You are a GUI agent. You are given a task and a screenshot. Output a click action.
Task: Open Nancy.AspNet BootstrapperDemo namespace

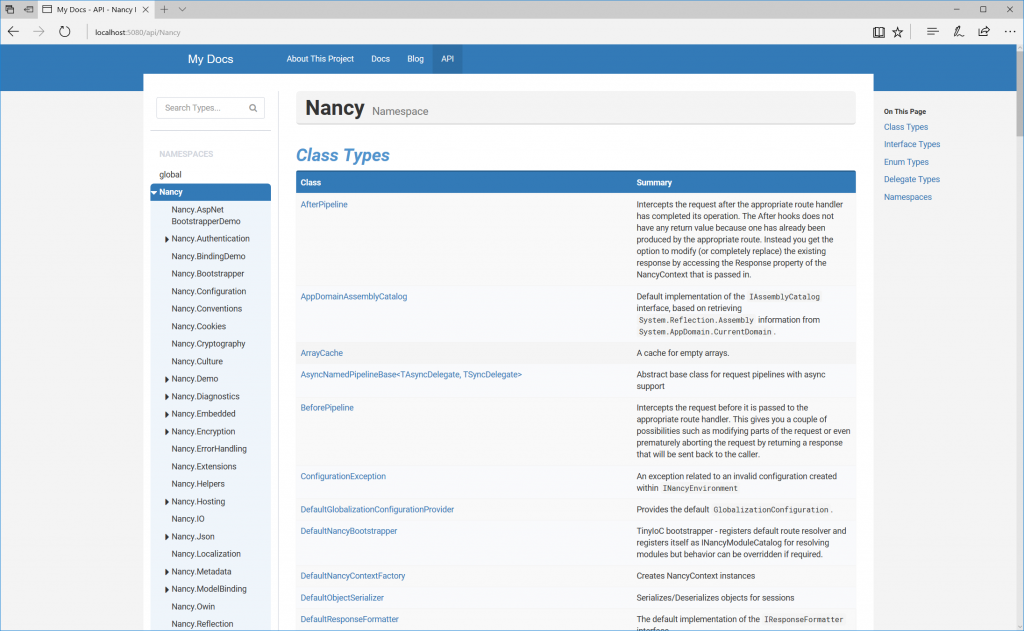[206, 216]
